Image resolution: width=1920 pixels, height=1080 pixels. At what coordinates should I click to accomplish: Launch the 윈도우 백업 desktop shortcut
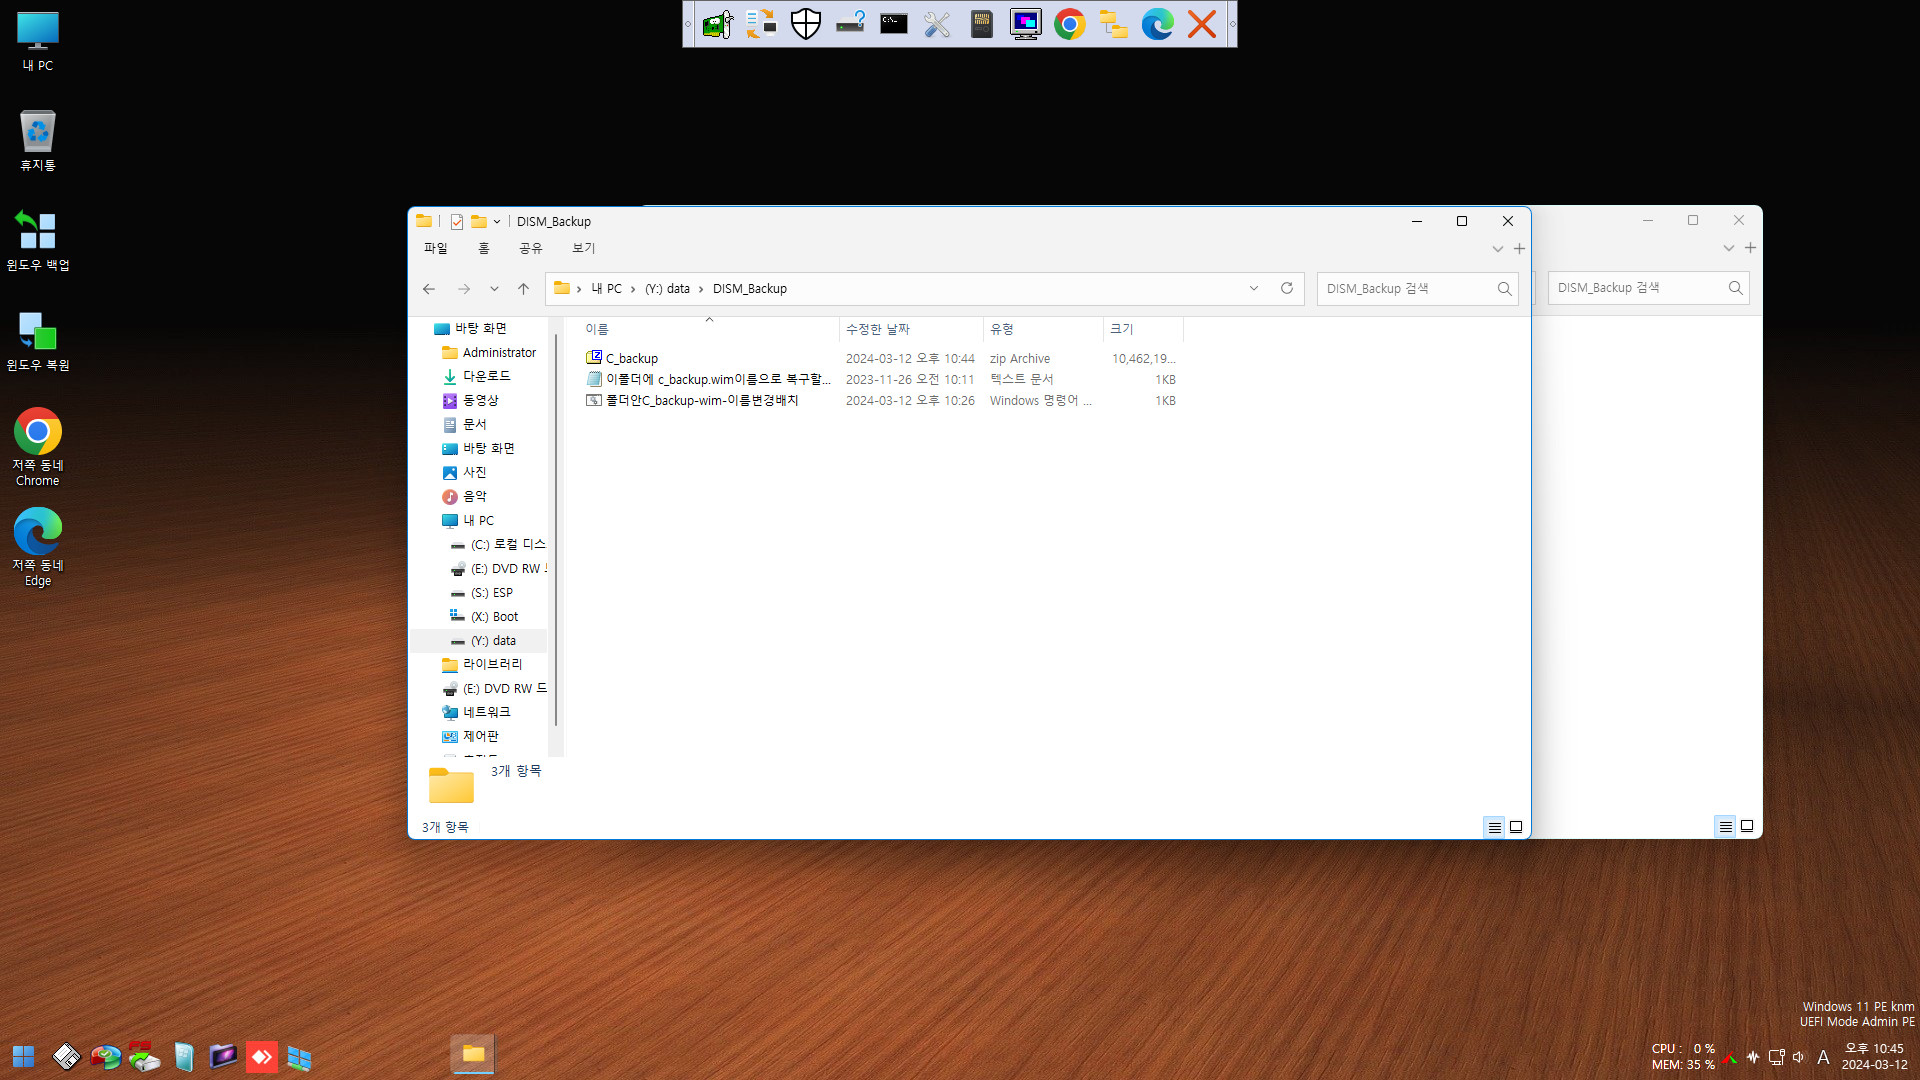(x=38, y=241)
